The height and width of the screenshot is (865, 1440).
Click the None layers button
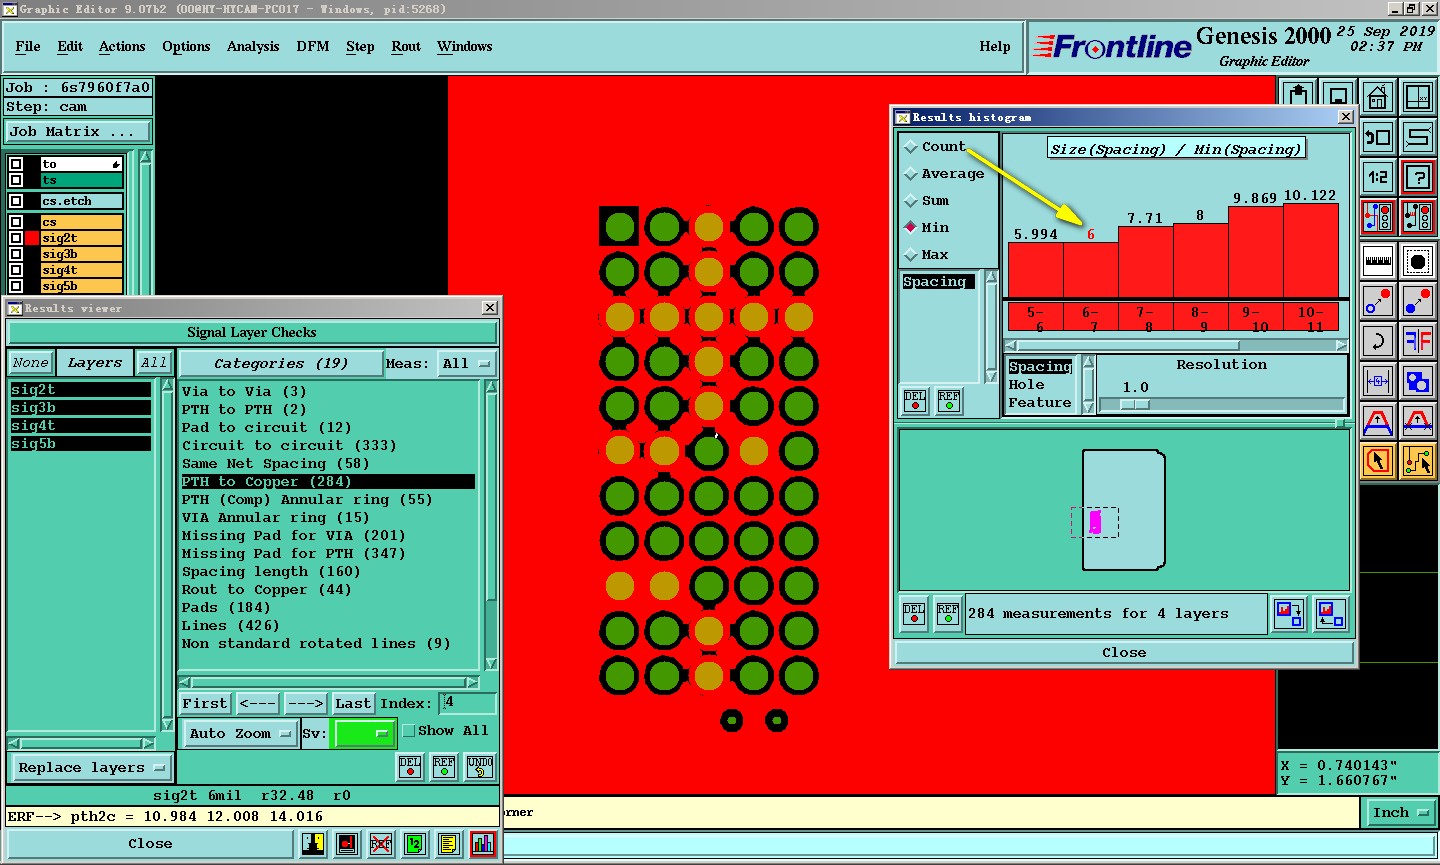coord(30,363)
